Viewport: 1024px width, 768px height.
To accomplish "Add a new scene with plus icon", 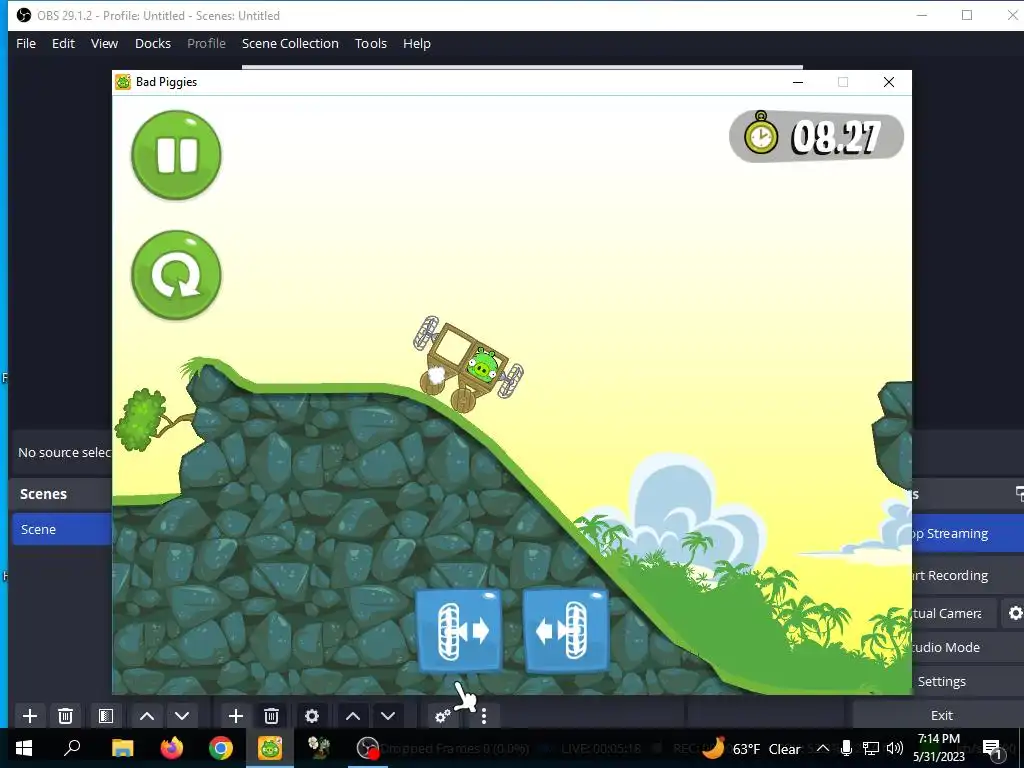I will [30, 716].
